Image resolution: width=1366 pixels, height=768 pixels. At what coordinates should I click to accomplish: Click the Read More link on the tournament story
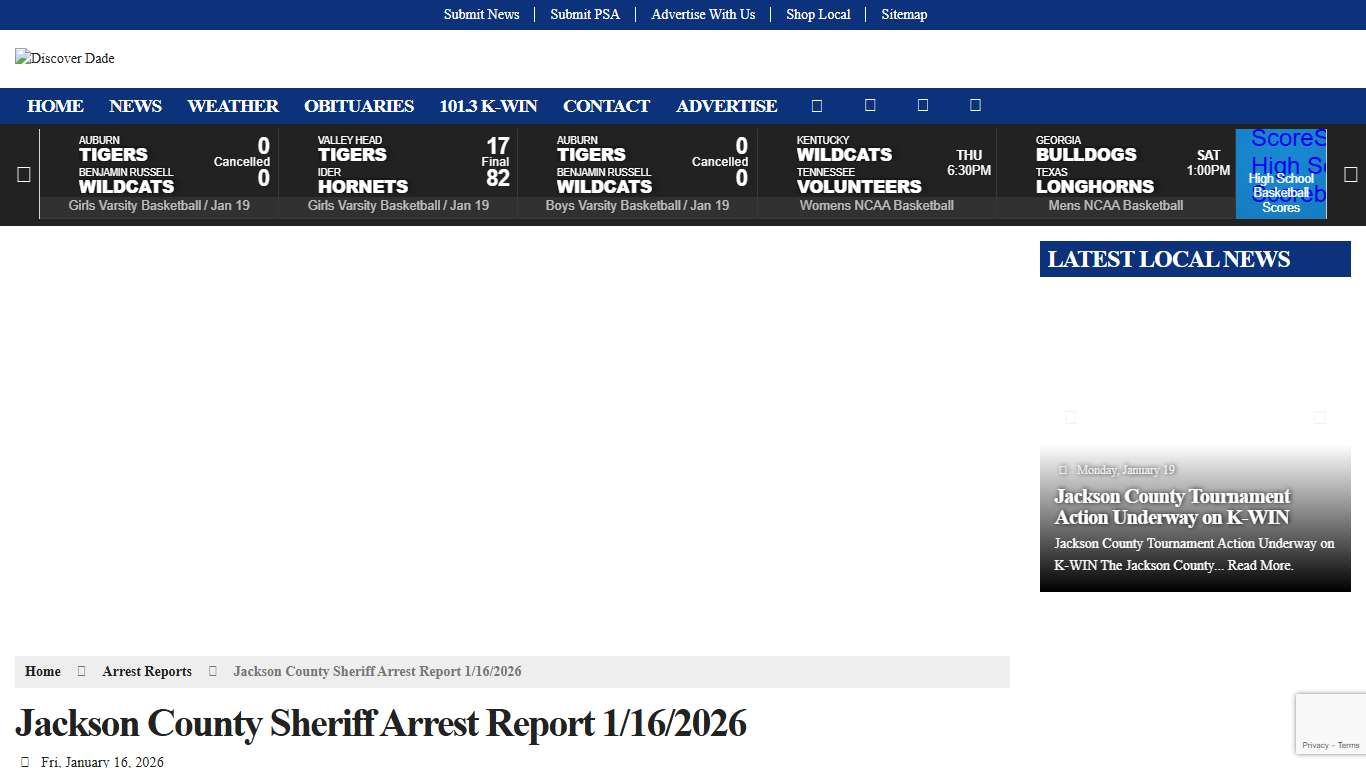tap(1259, 565)
